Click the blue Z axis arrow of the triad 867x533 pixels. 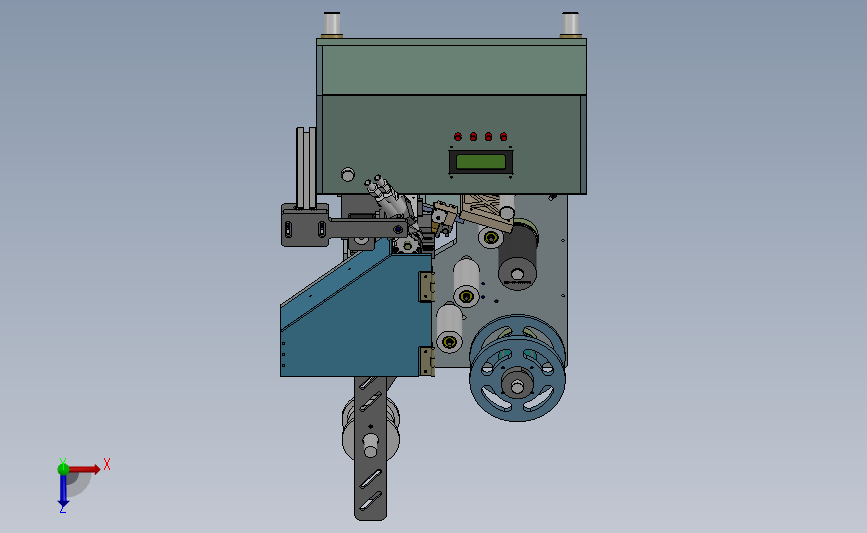pyautogui.click(x=63, y=491)
